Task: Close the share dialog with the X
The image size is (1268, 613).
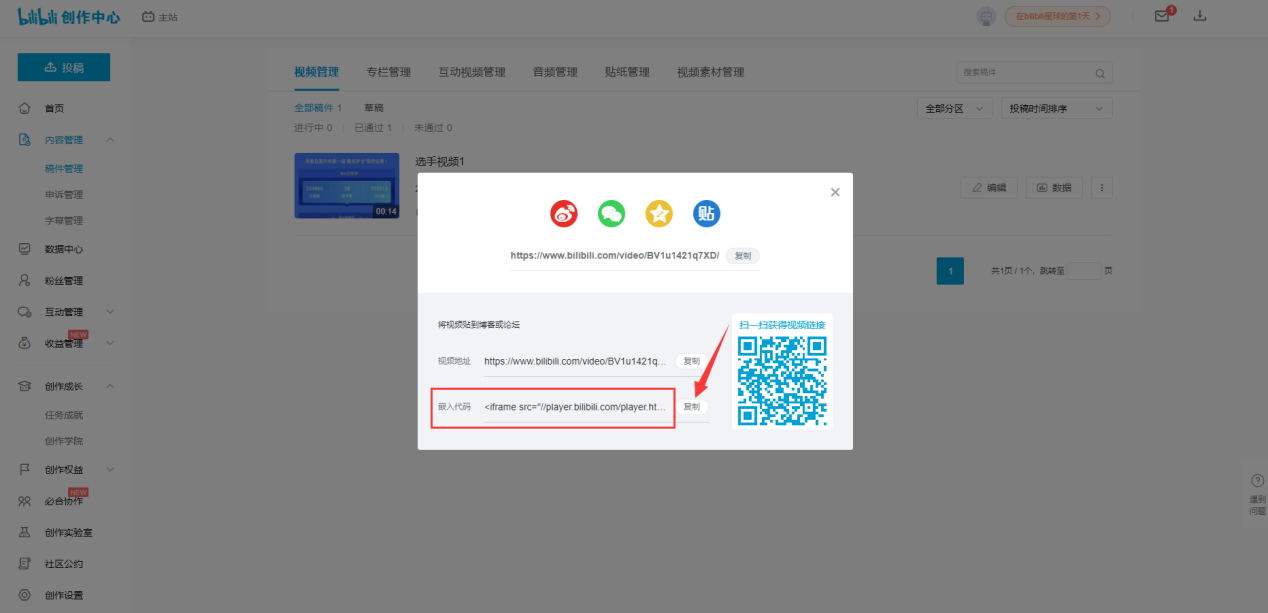Action: [x=835, y=192]
